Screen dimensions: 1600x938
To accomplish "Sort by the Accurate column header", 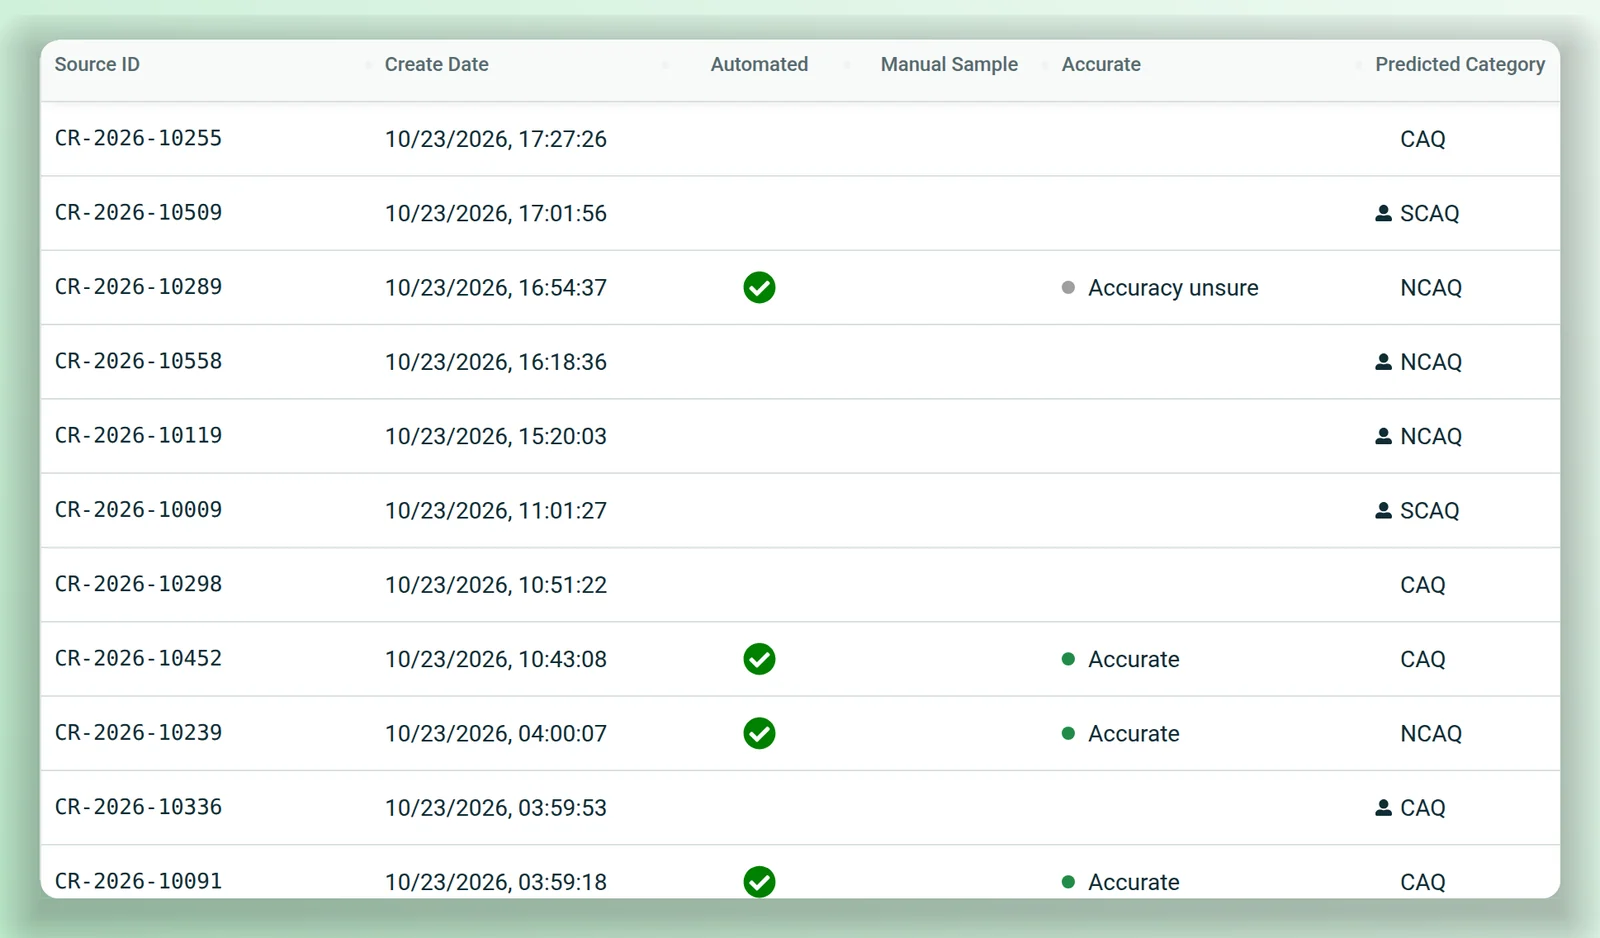I will (1101, 64).
